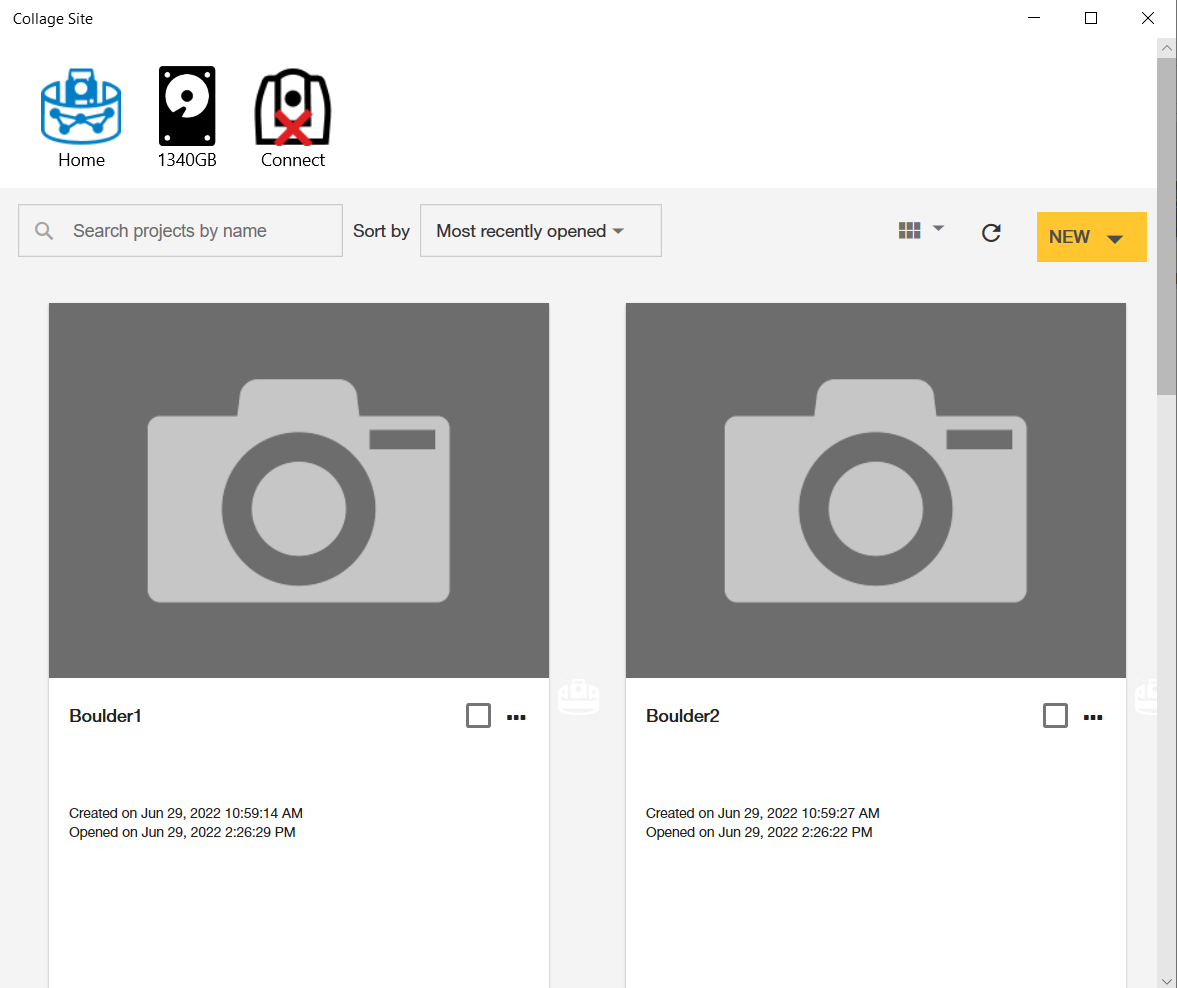Viewport: 1177px width, 988px height.
Task: Open the 1340GB disk storage icon
Action: [187, 107]
